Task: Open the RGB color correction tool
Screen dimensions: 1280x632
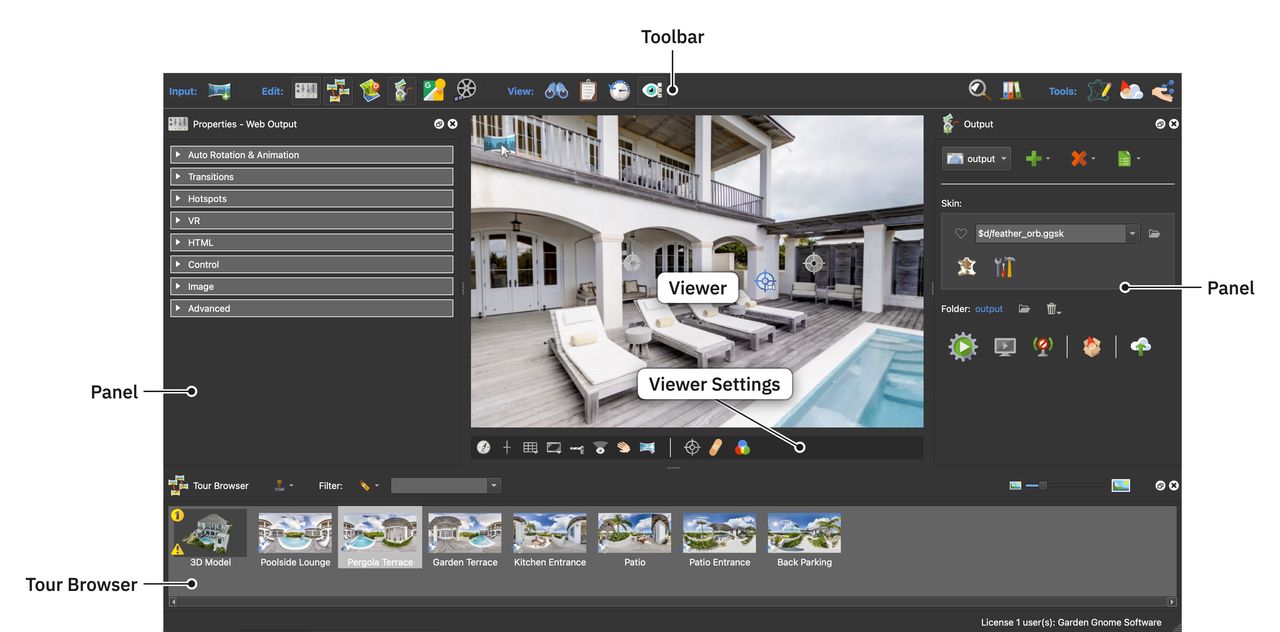Action: 742,447
